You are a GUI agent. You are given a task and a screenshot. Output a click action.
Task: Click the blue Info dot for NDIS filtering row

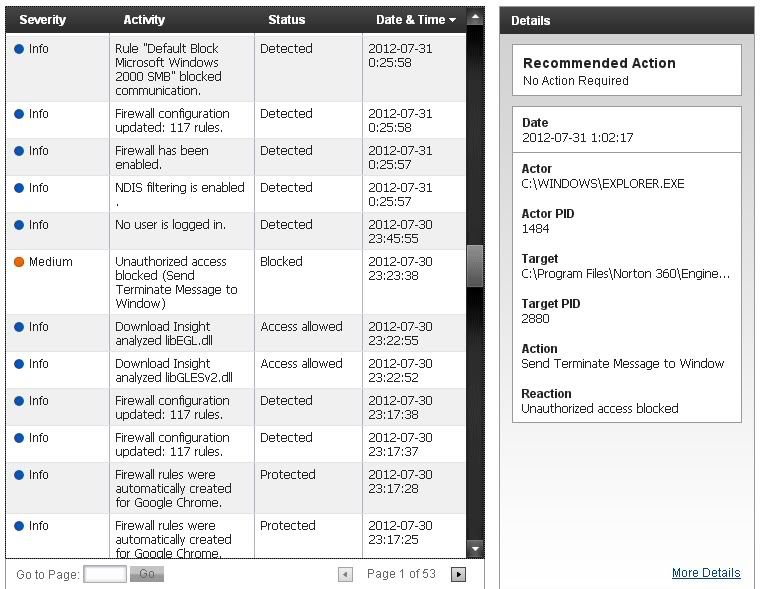(x=19, y=188)
